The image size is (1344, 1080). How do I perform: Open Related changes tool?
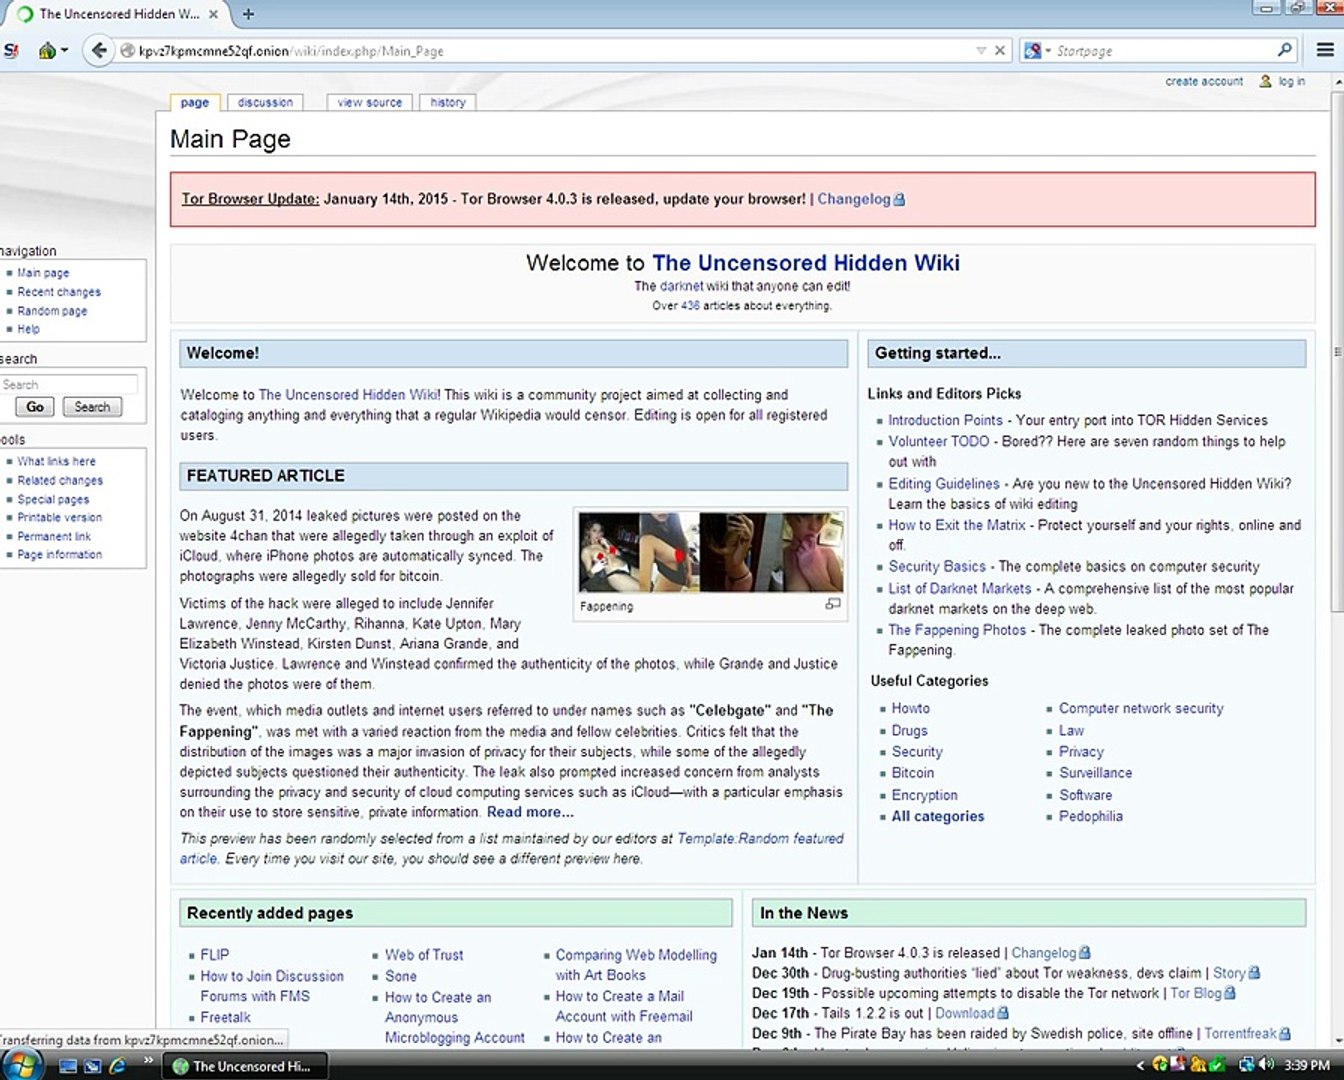(60, 480)
